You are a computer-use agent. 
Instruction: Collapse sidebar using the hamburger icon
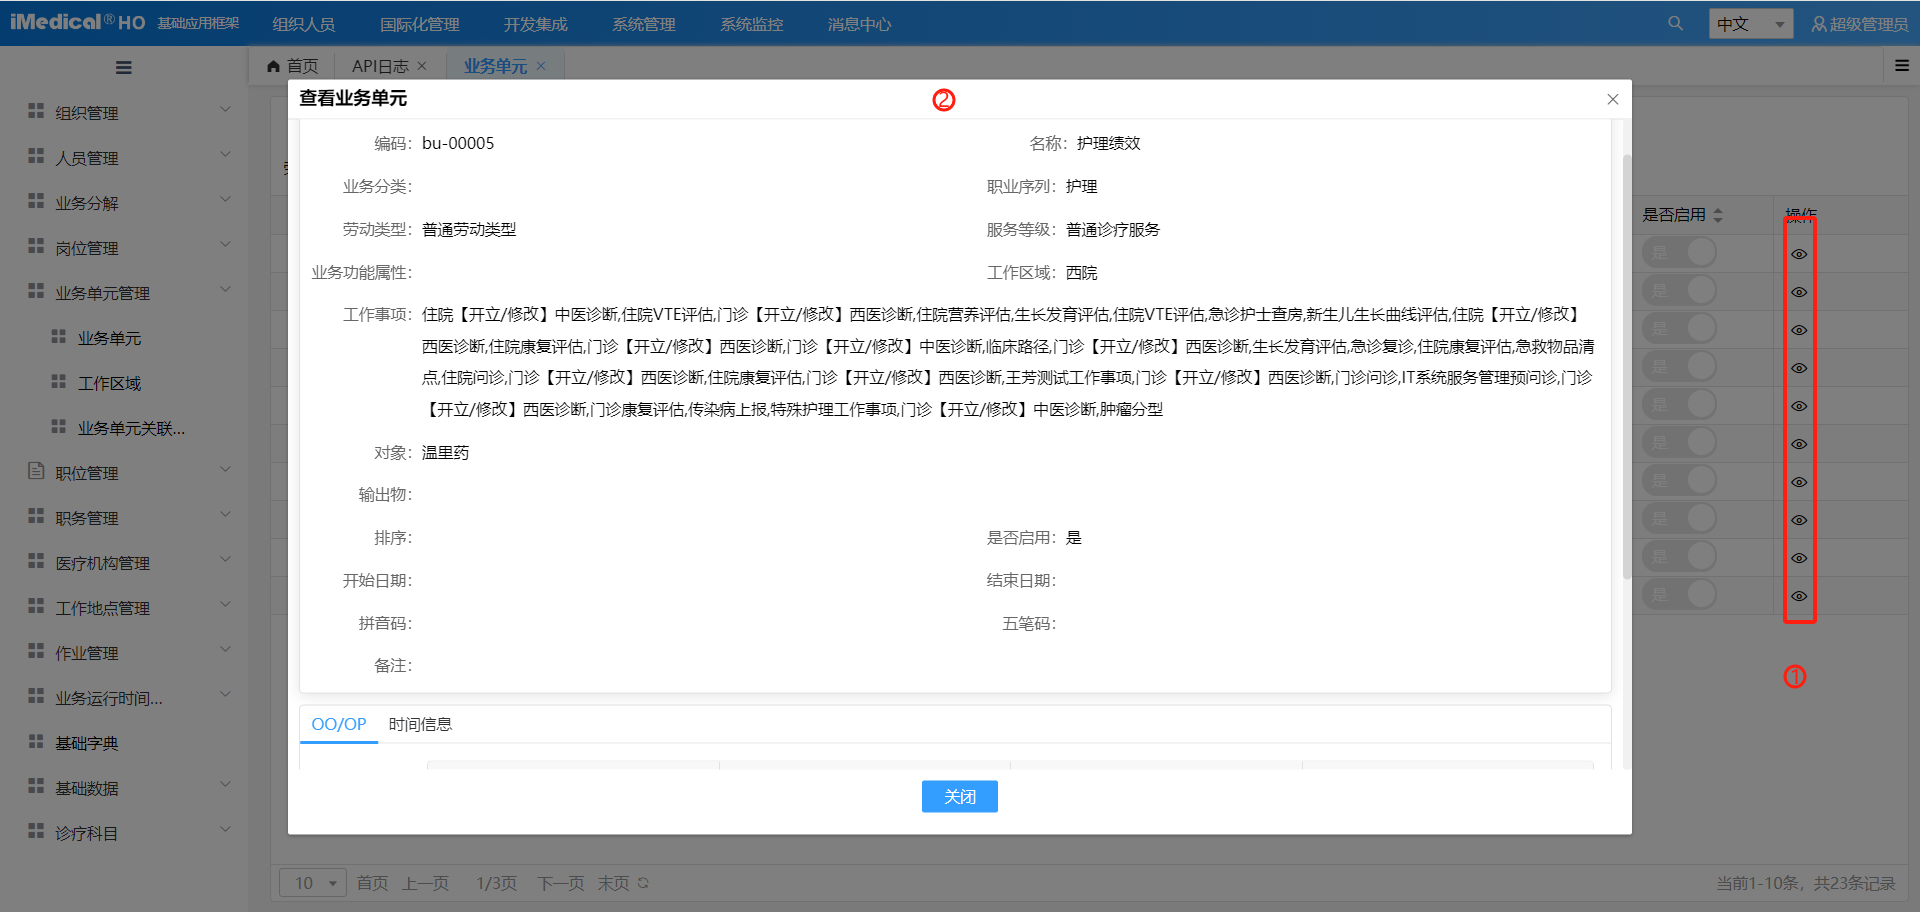pyautogui.click(x=124, y=67)
